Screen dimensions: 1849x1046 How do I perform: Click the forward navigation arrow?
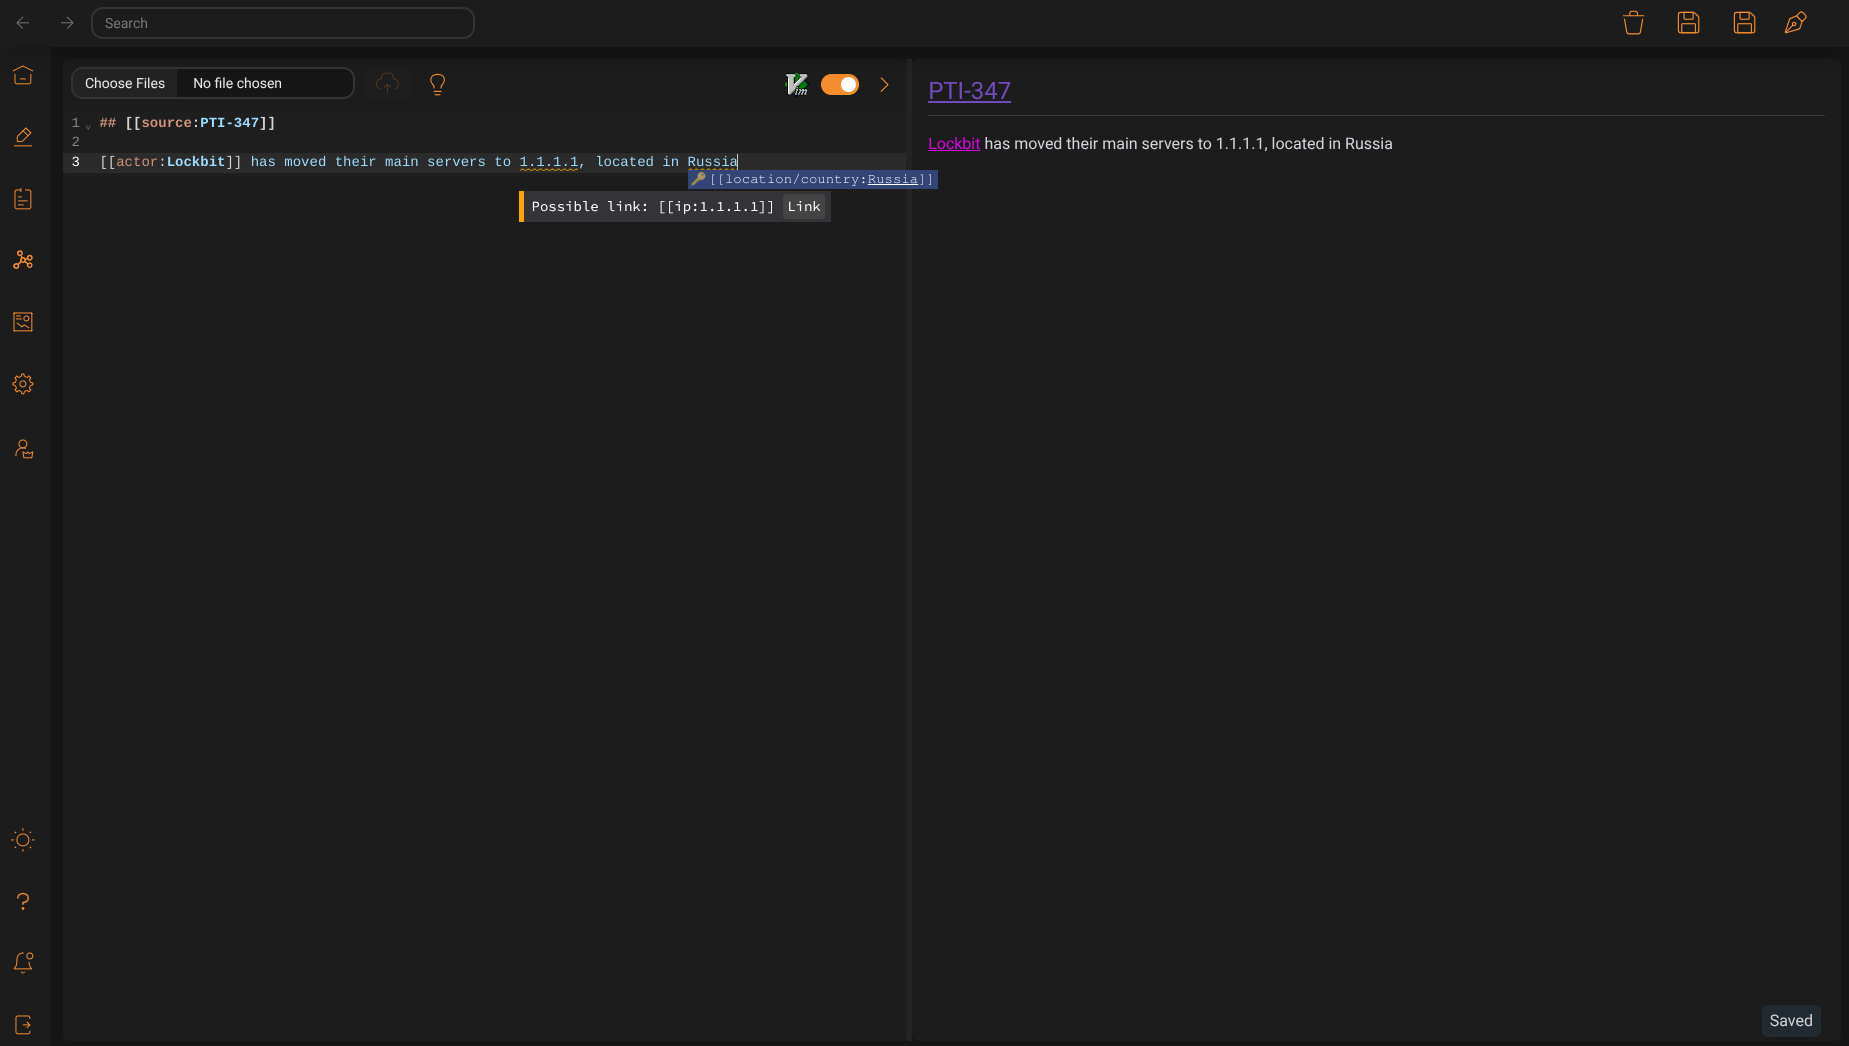coord(67,23)
